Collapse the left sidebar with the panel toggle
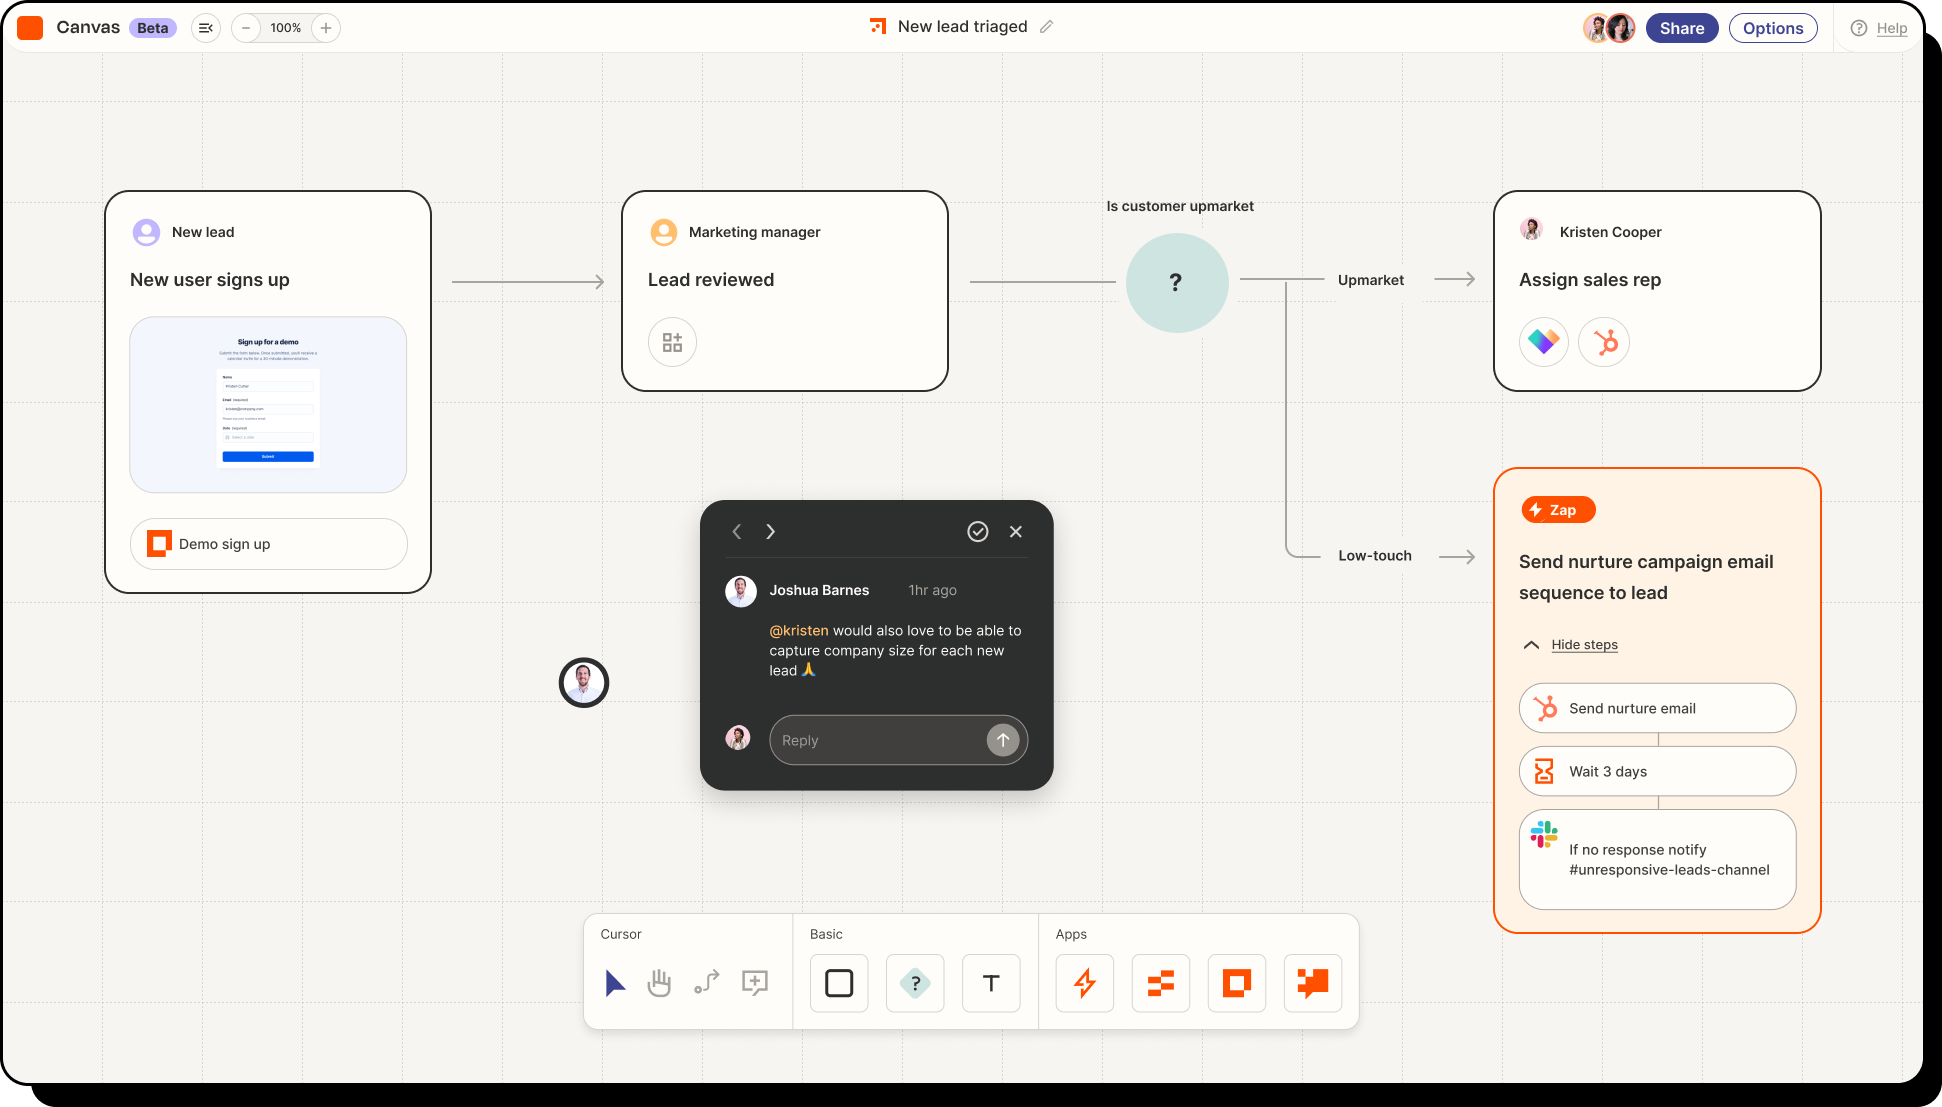The height and width of the screenshot is (1107, 1942). 205,27
